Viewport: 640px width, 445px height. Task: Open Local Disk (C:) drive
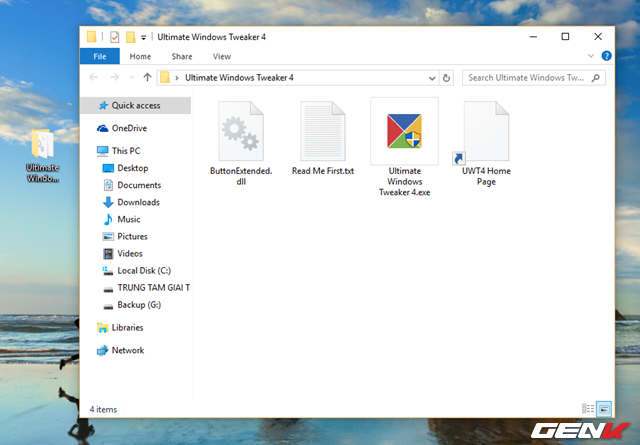point(137,271)
